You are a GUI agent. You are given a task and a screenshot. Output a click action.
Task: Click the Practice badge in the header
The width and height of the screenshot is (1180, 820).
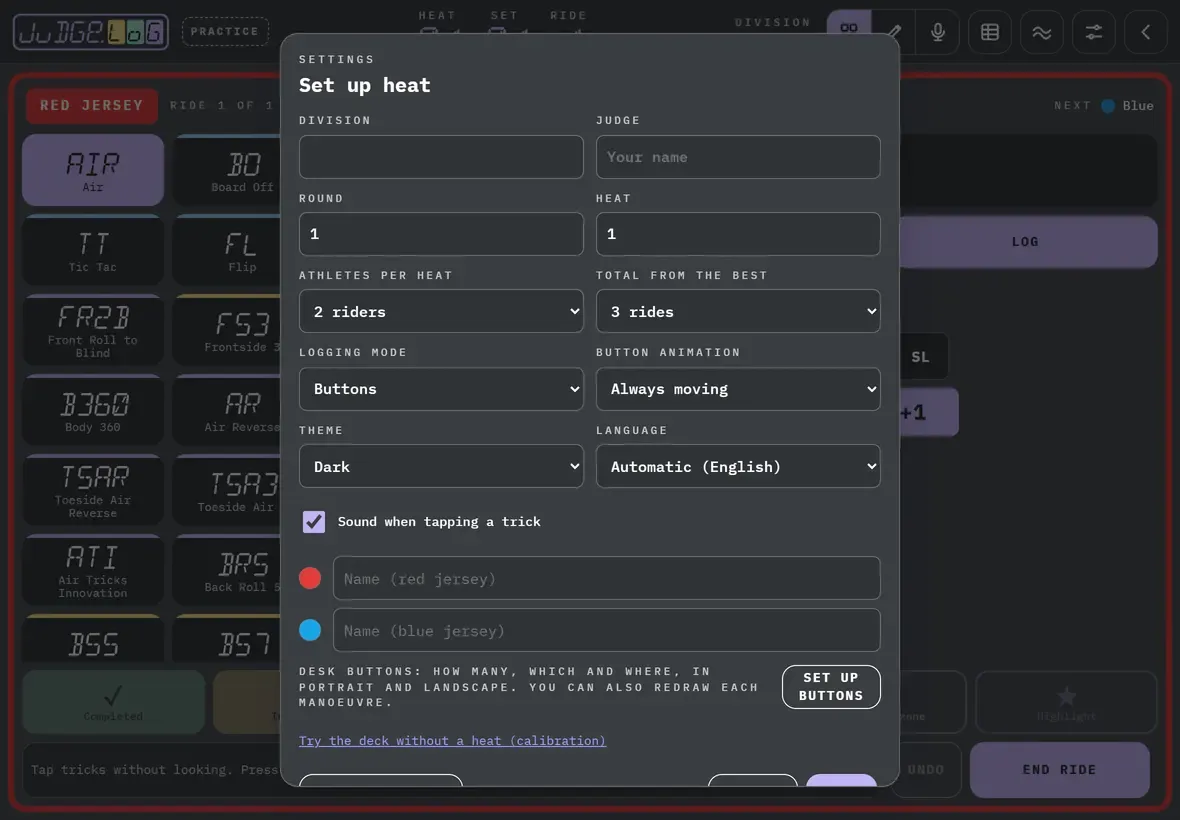click(x=225, y=32)
